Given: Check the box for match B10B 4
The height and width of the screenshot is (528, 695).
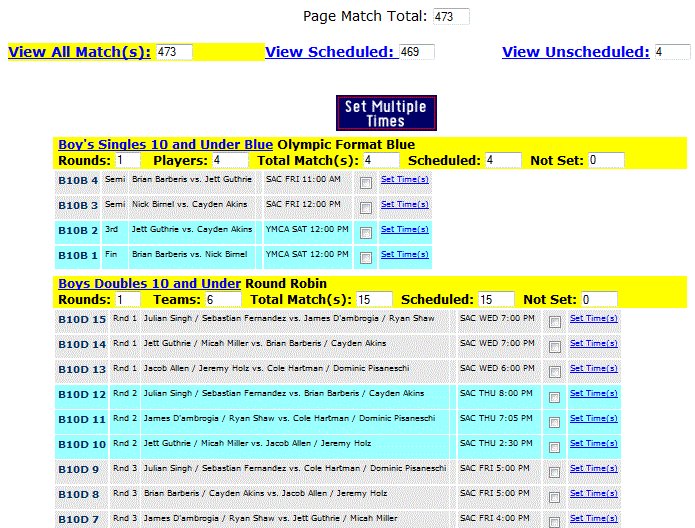Looking at the screenshot, I should [366, 183].
